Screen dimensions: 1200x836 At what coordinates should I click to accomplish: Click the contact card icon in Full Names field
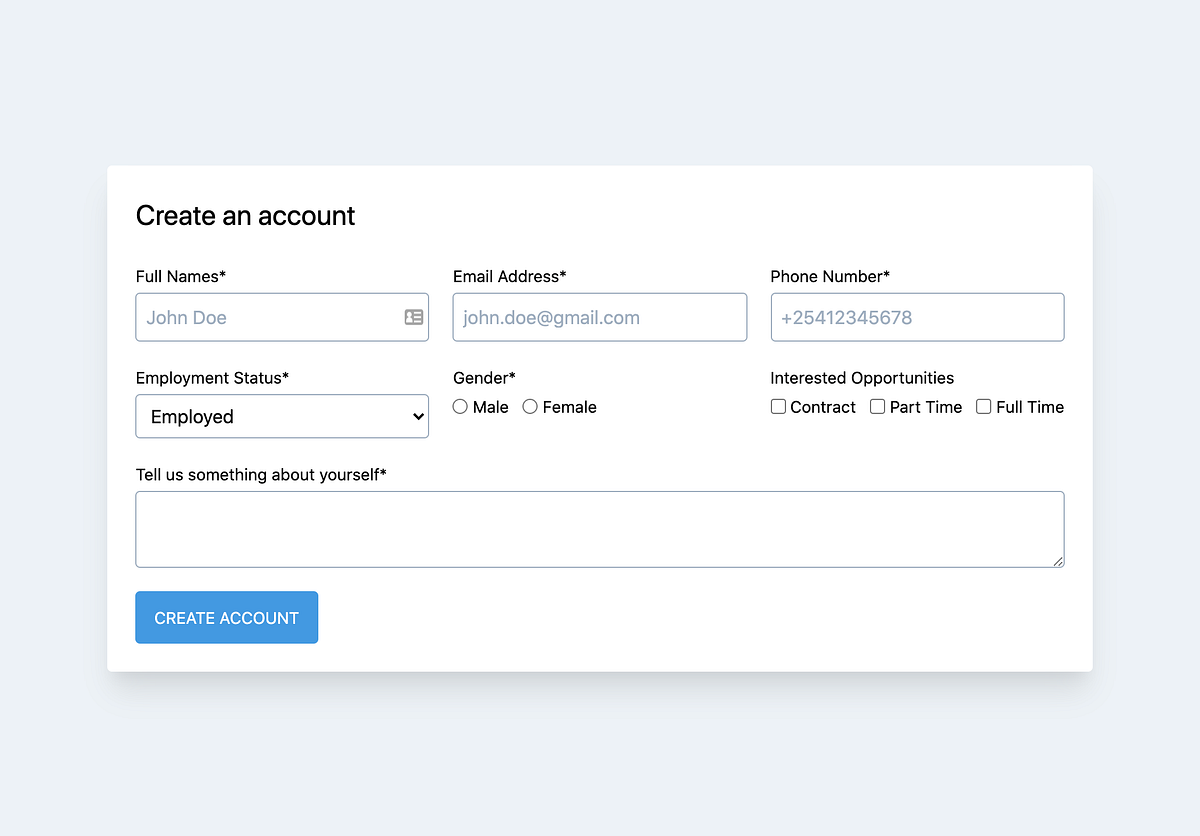tap(413, 317)
